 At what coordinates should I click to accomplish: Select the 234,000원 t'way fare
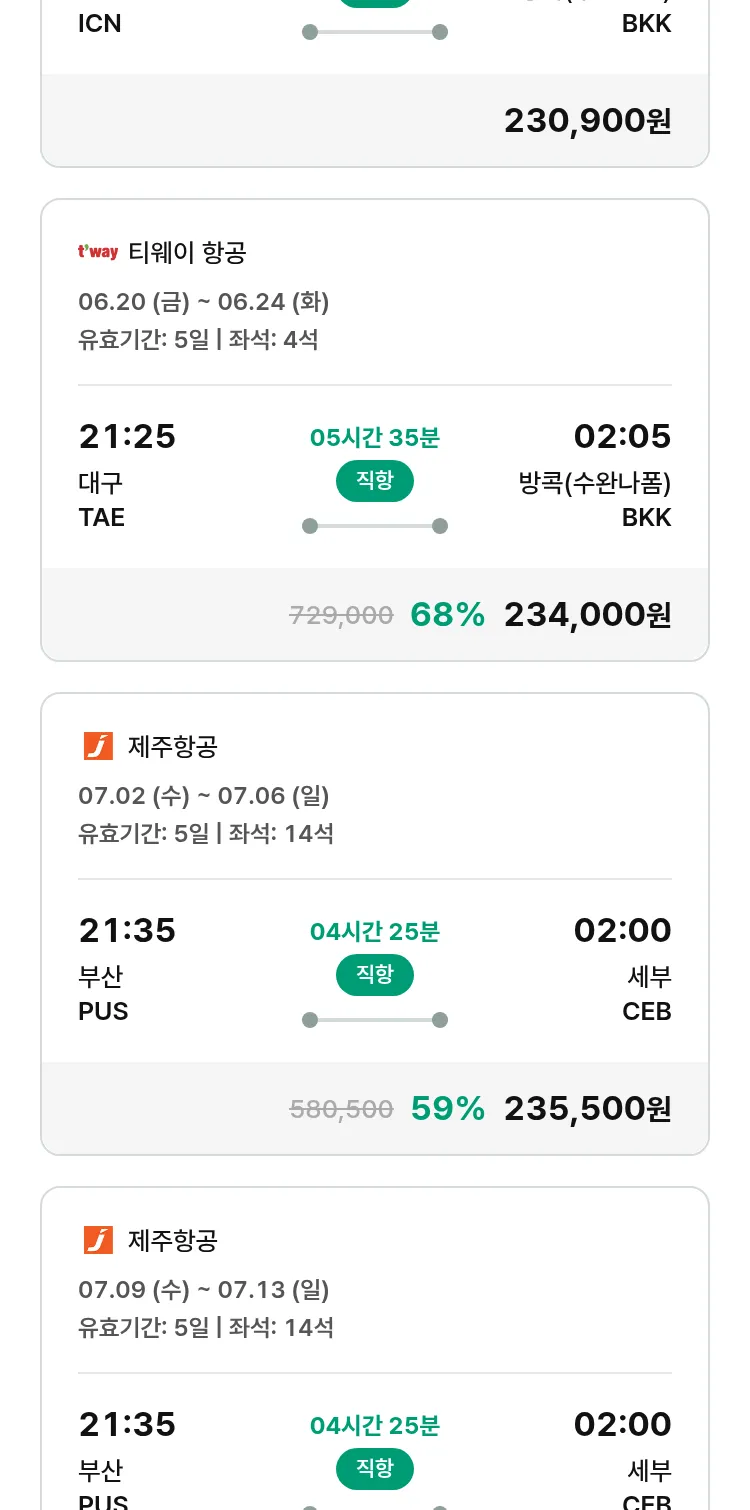click(x=587, y=615)
